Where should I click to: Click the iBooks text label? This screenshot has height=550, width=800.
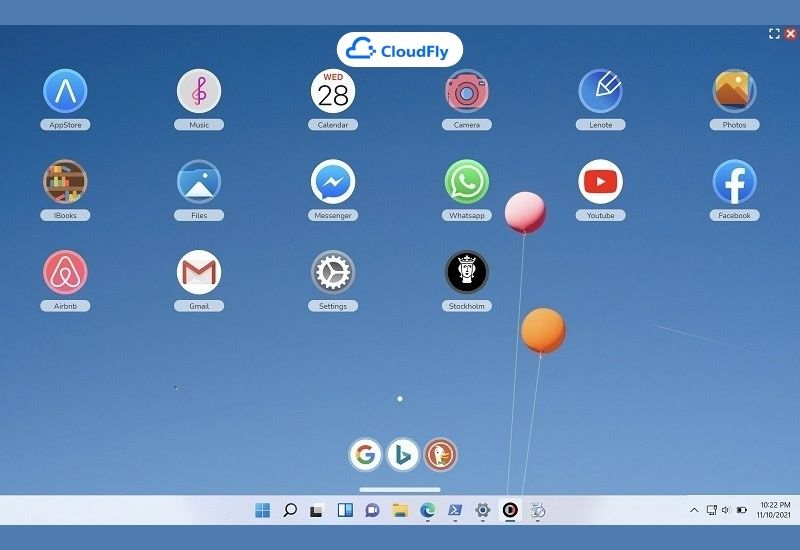(x=65, y=215)
